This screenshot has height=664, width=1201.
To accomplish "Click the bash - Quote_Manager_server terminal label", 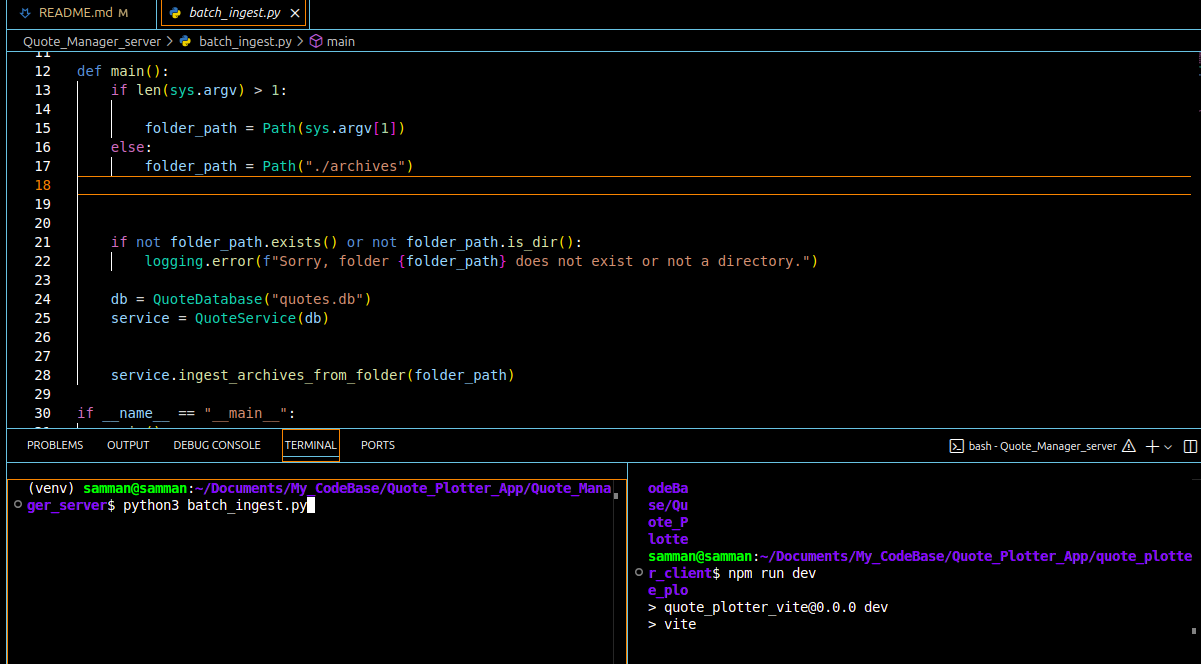I will (x=1042, y=446).
